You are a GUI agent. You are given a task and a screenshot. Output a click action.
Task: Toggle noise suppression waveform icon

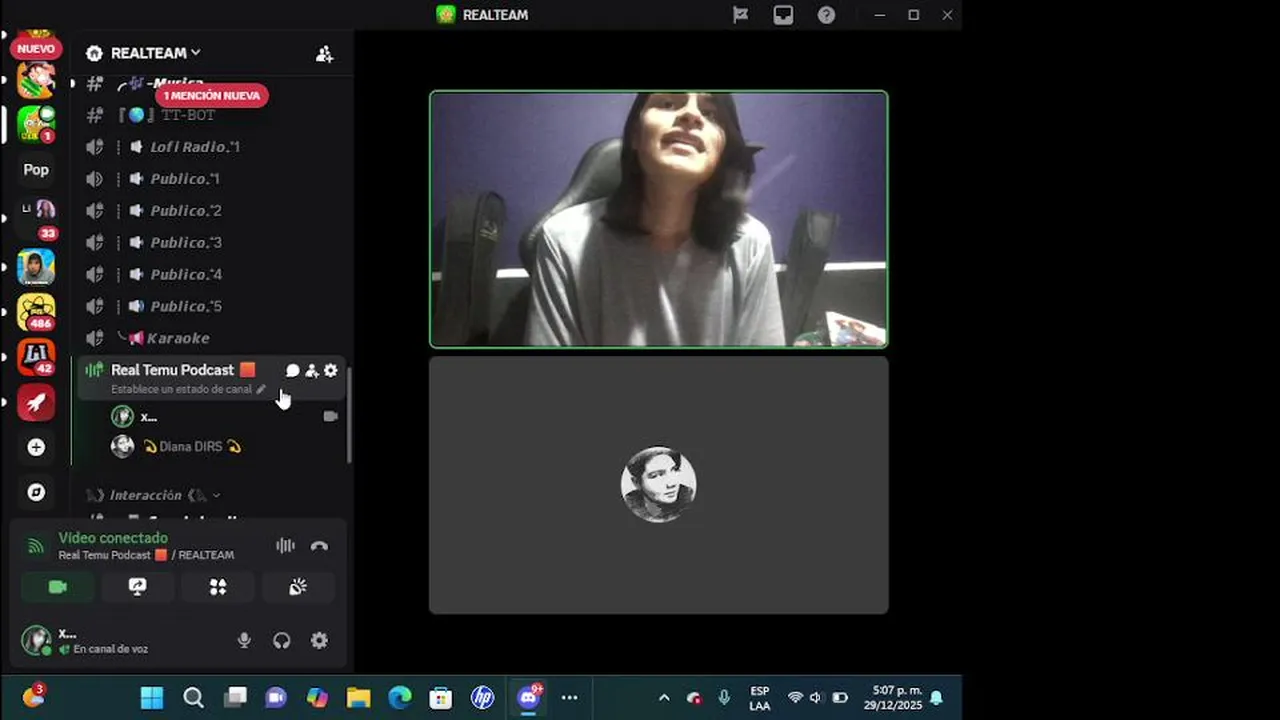pyautogui.click(x=285, y=546)
